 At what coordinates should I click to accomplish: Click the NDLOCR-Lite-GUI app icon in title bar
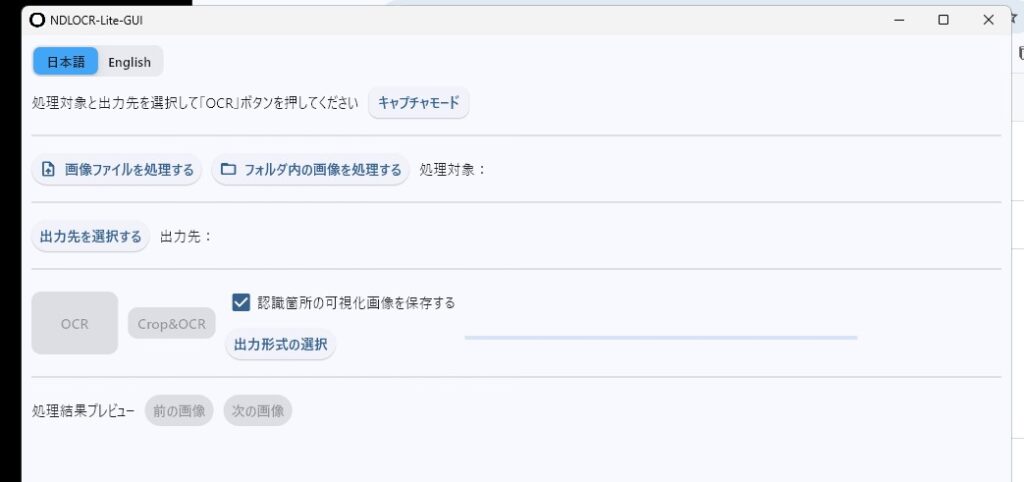click(x=38, y=19)
